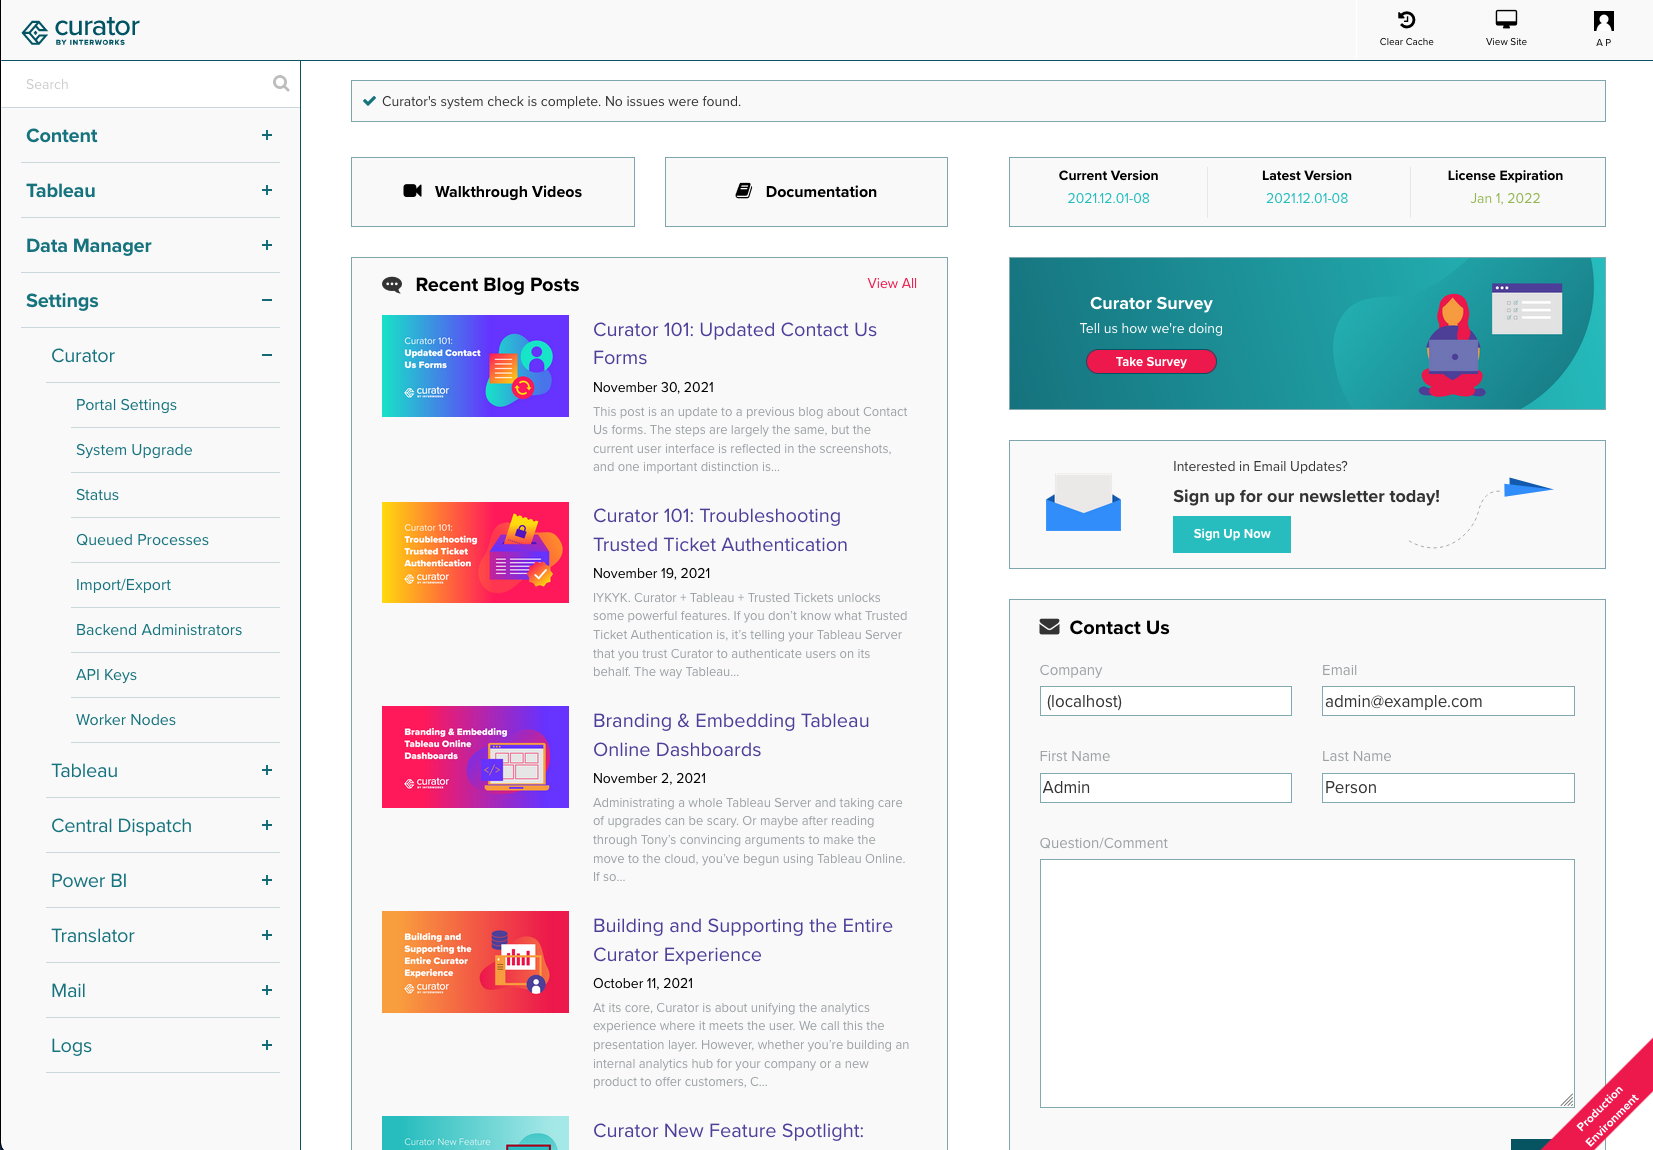Open 'Building and Supporting the Entire Curator Experience' post
This screenshot has height=1150, width=1653.
click(x=743, y=940)
